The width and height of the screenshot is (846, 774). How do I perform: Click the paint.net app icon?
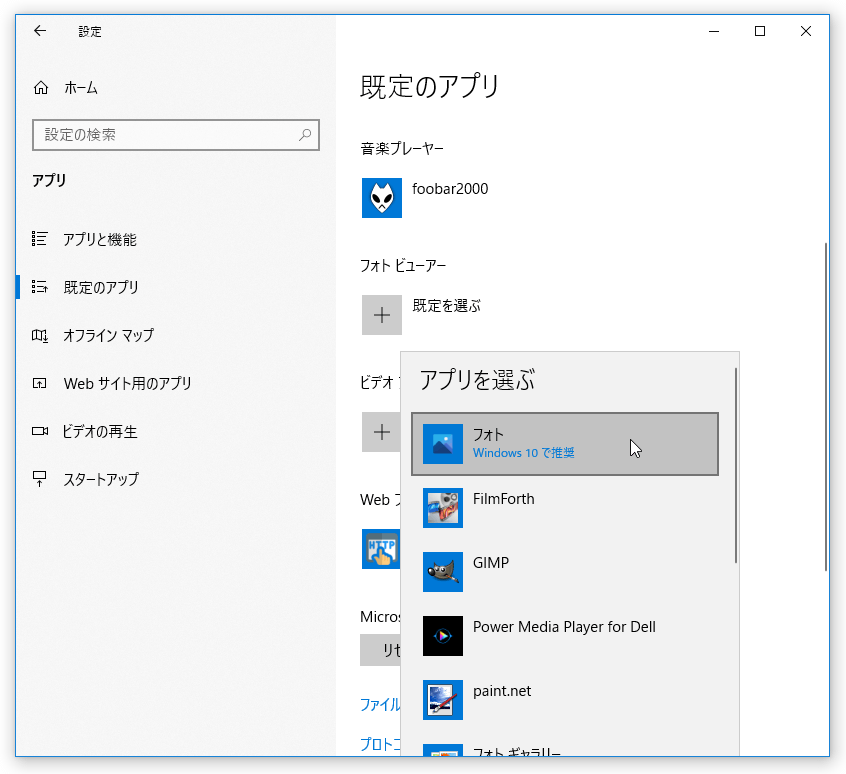point(442,700)
